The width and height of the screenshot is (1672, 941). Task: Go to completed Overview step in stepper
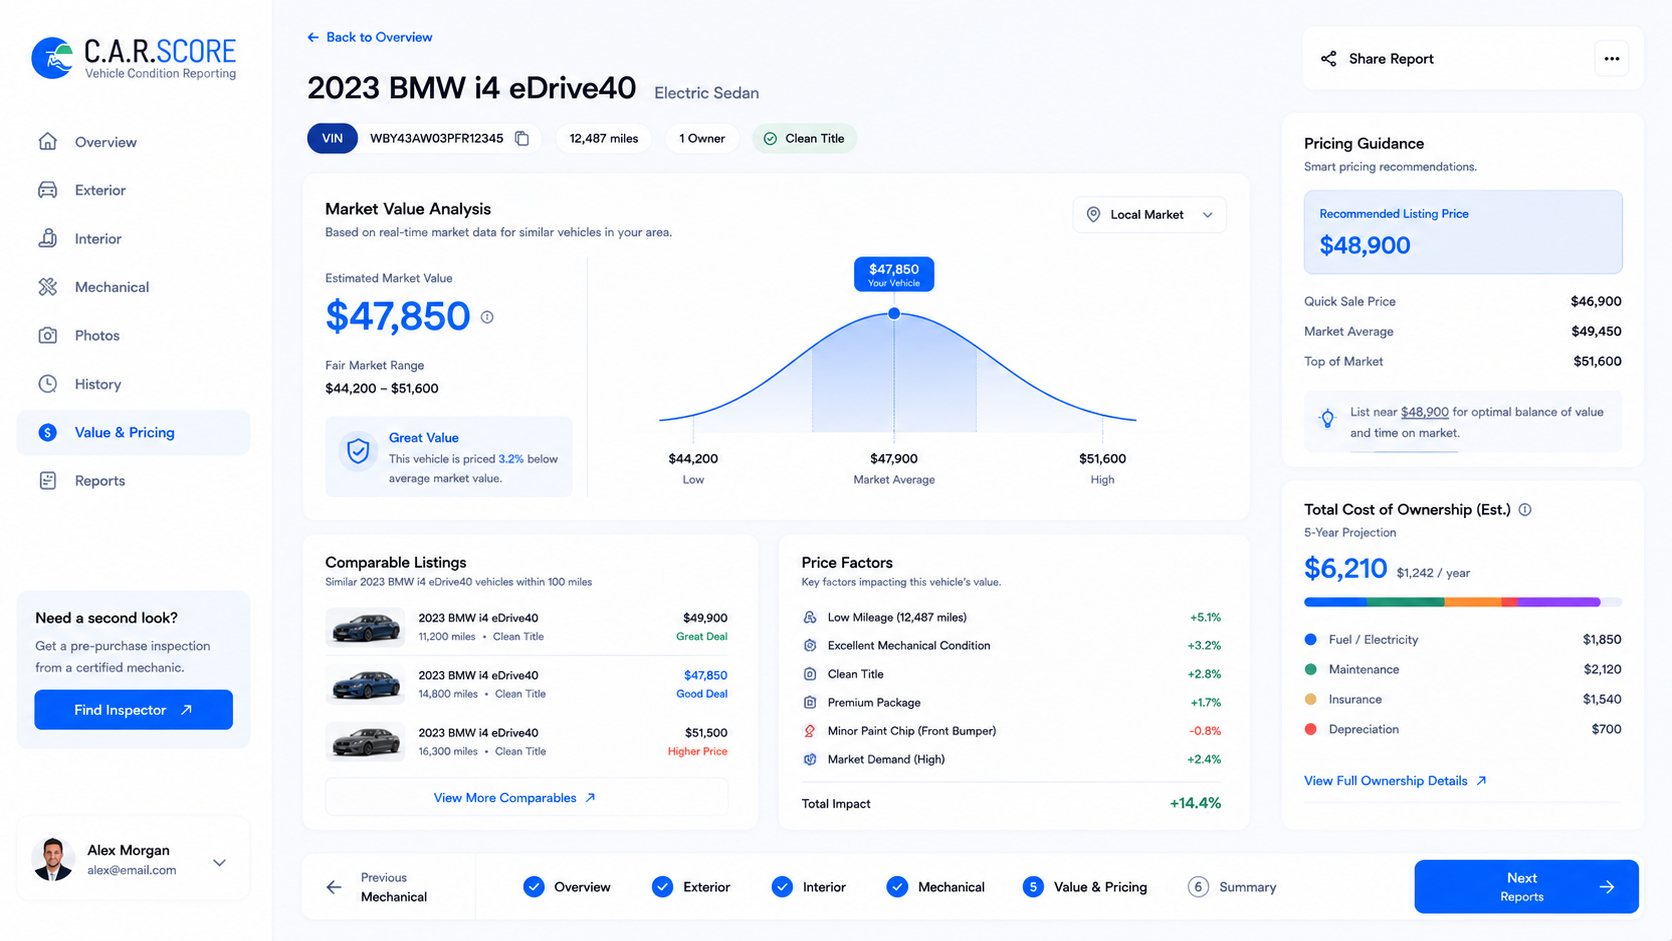point(567,887)
